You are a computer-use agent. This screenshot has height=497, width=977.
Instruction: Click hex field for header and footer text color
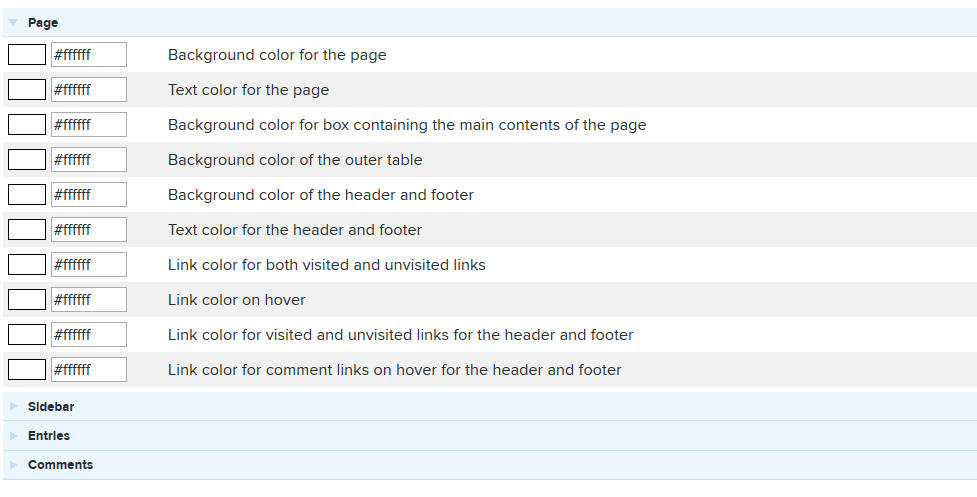[88, 229]
